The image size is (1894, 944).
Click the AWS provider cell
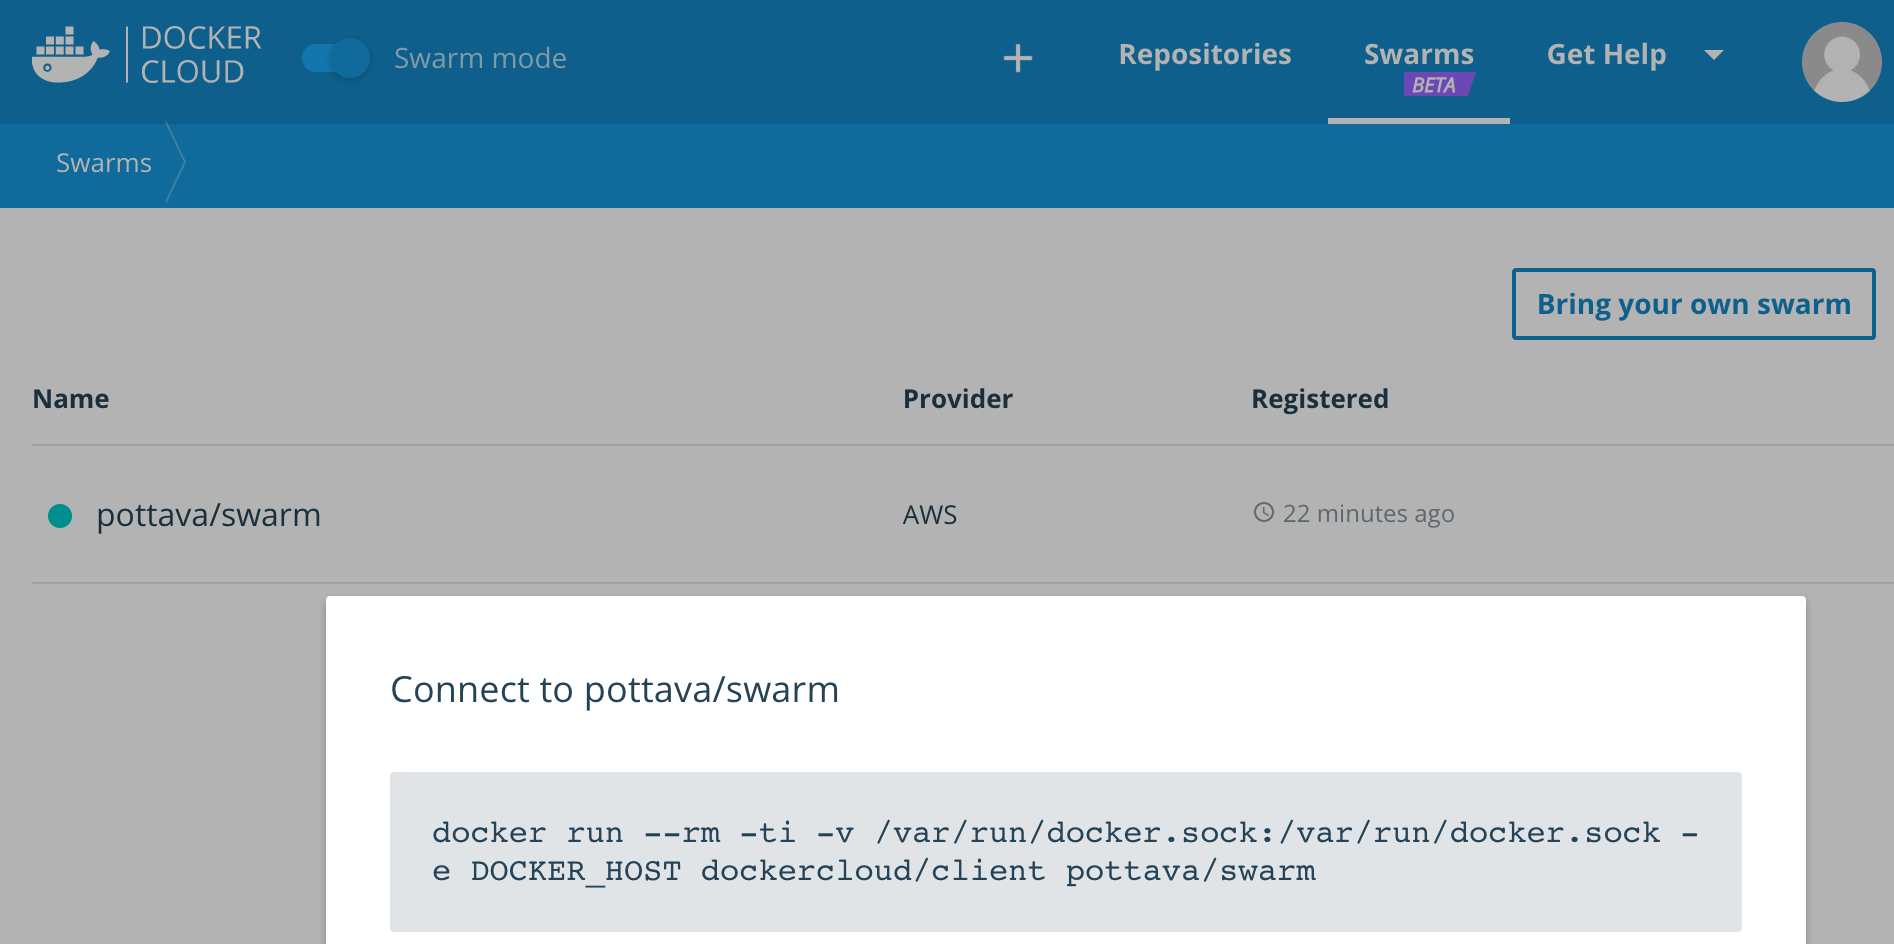(x=930, y=515)
